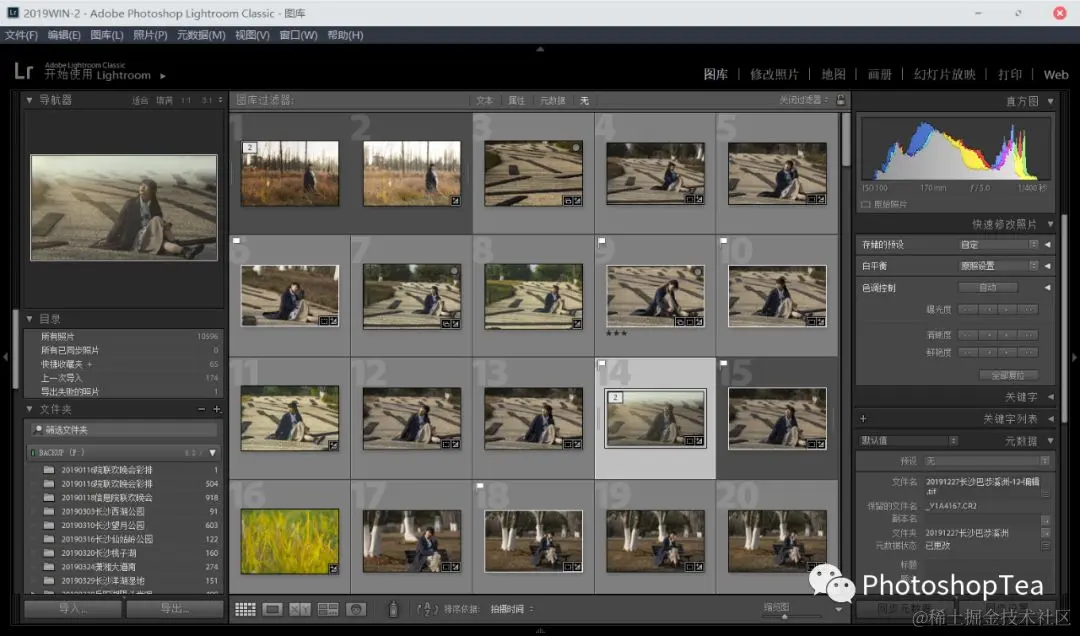Image resolution: width=1080 pixels, height=636 pixels.
Task: Switch to the 修改照片 module
Action: pos(774,74)
